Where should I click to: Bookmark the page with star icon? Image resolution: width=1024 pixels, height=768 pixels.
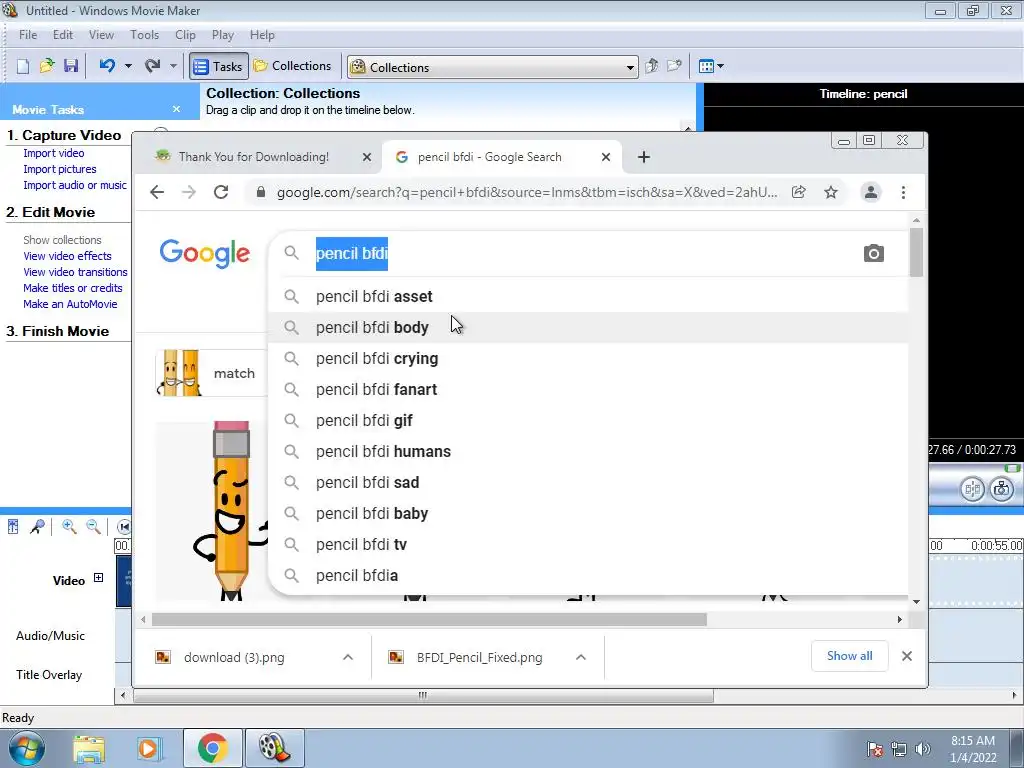point(831,192)
